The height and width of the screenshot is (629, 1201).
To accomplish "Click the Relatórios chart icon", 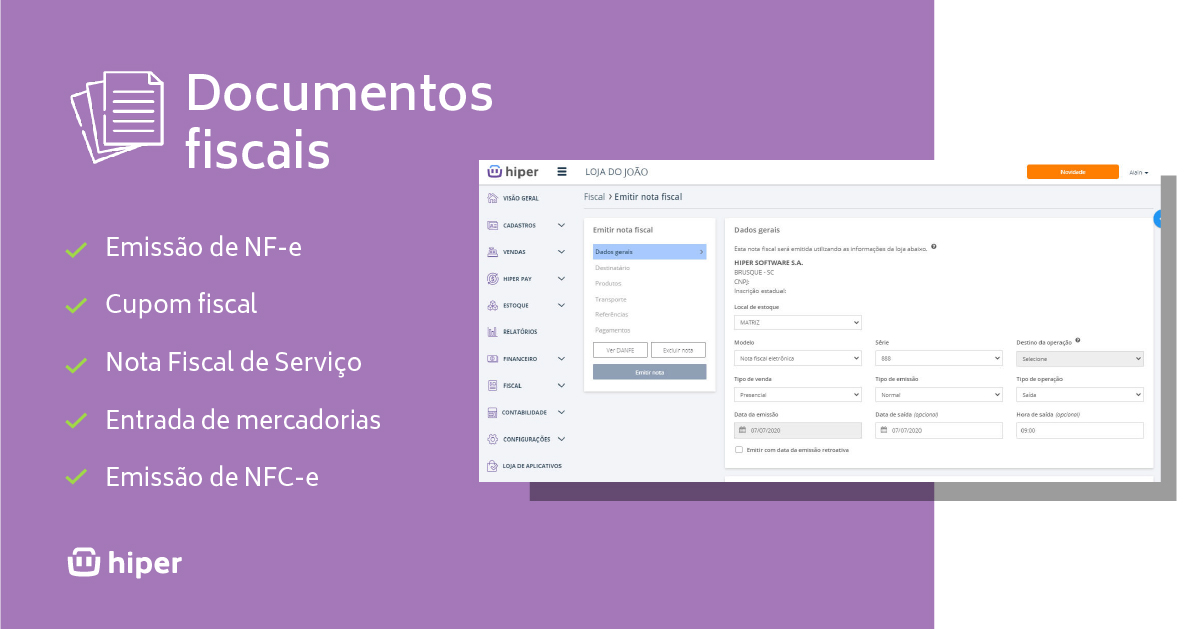I will point(492,332).
